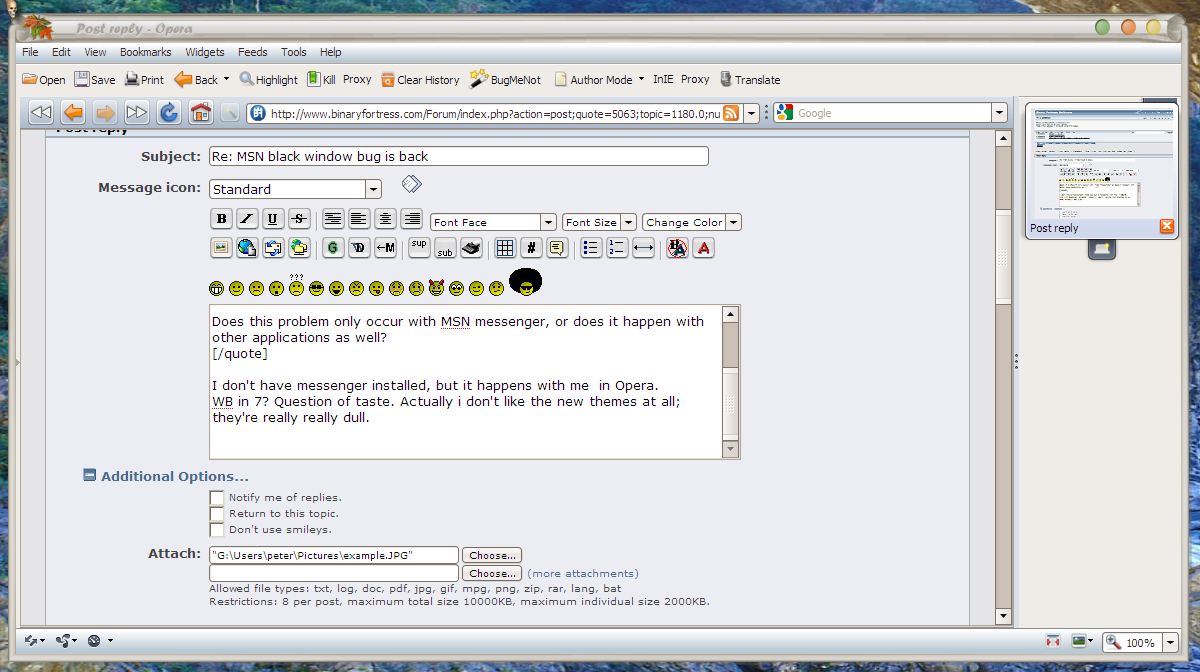
Task: Enable 'Notify me of replies' checkbox
Action: coord(216,497)
